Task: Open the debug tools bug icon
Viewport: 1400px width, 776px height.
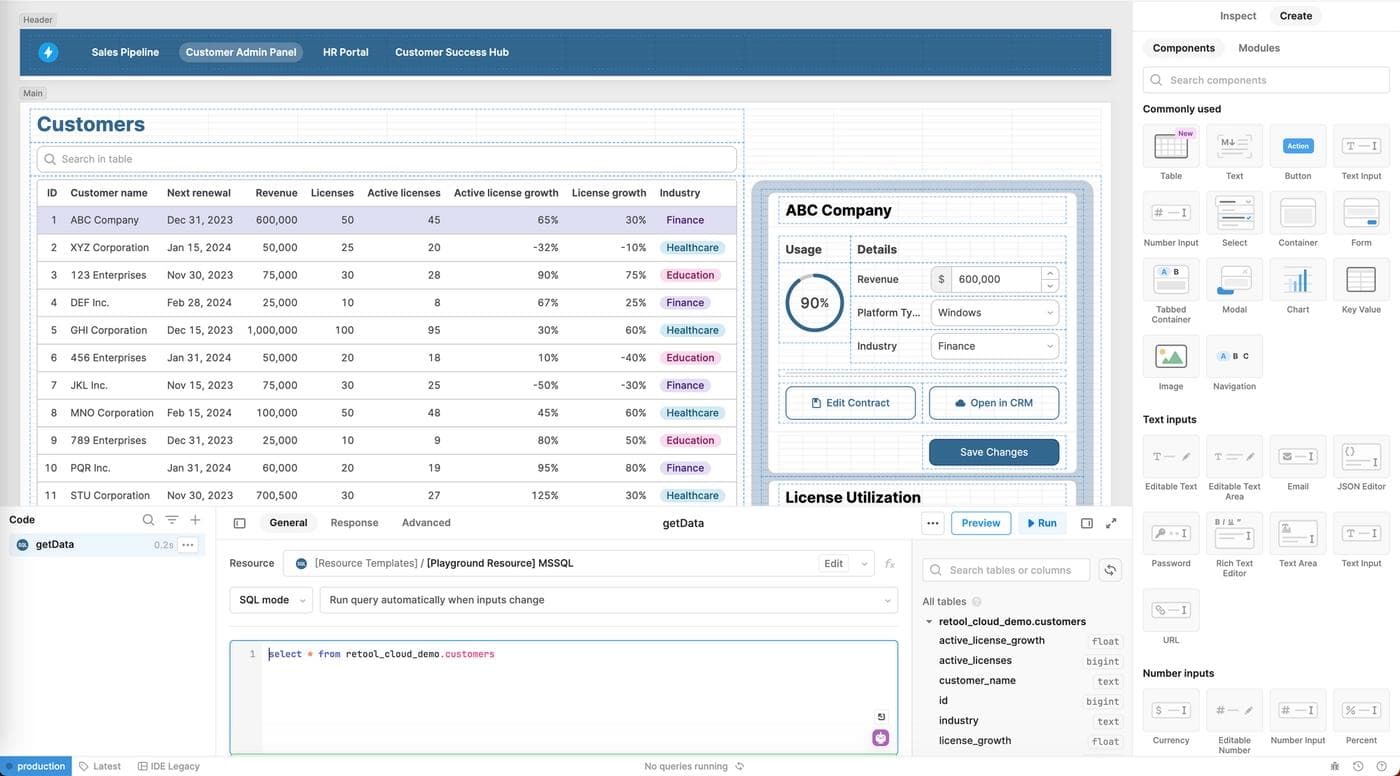Action: tap(1334, 766)
